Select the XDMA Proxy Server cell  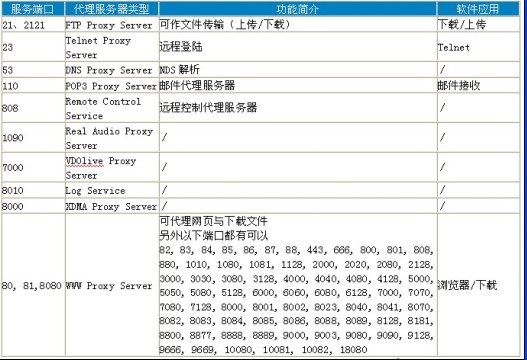[x=112, y=206]
